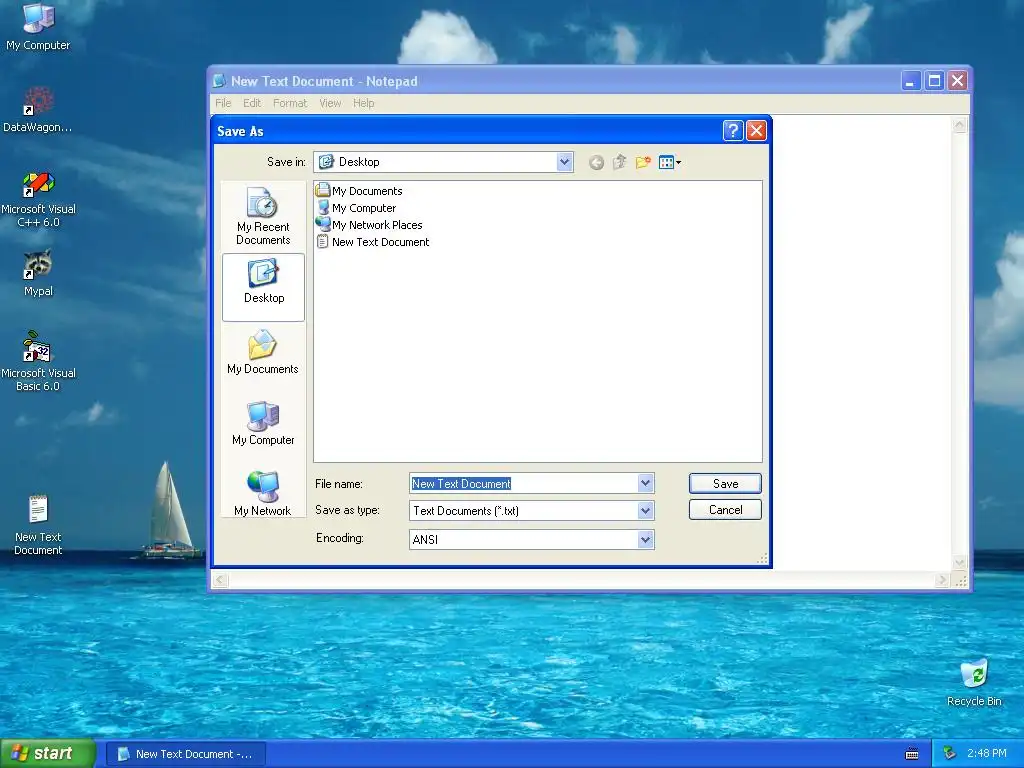
Task: Click New Text Document taskbar button
Action: point(185,754)
